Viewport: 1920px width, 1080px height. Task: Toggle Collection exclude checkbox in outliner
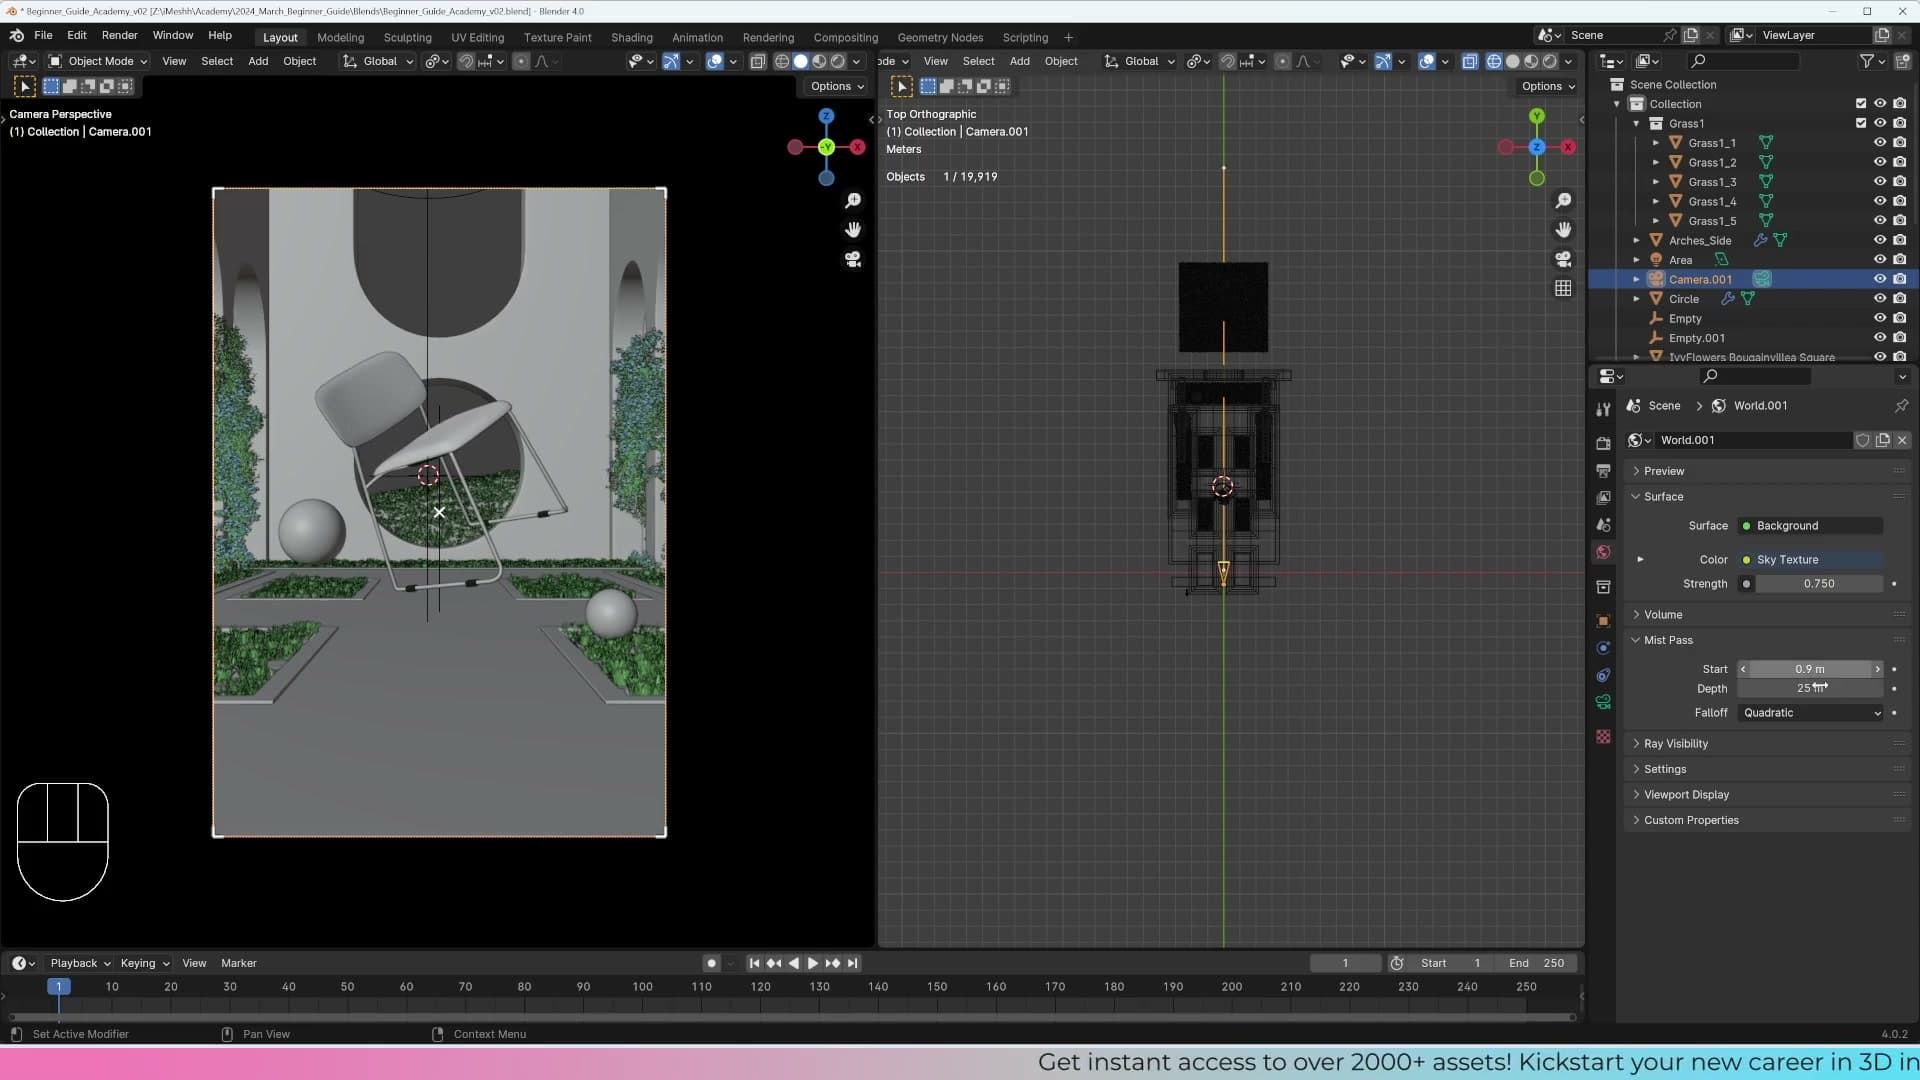point(1860,104)
